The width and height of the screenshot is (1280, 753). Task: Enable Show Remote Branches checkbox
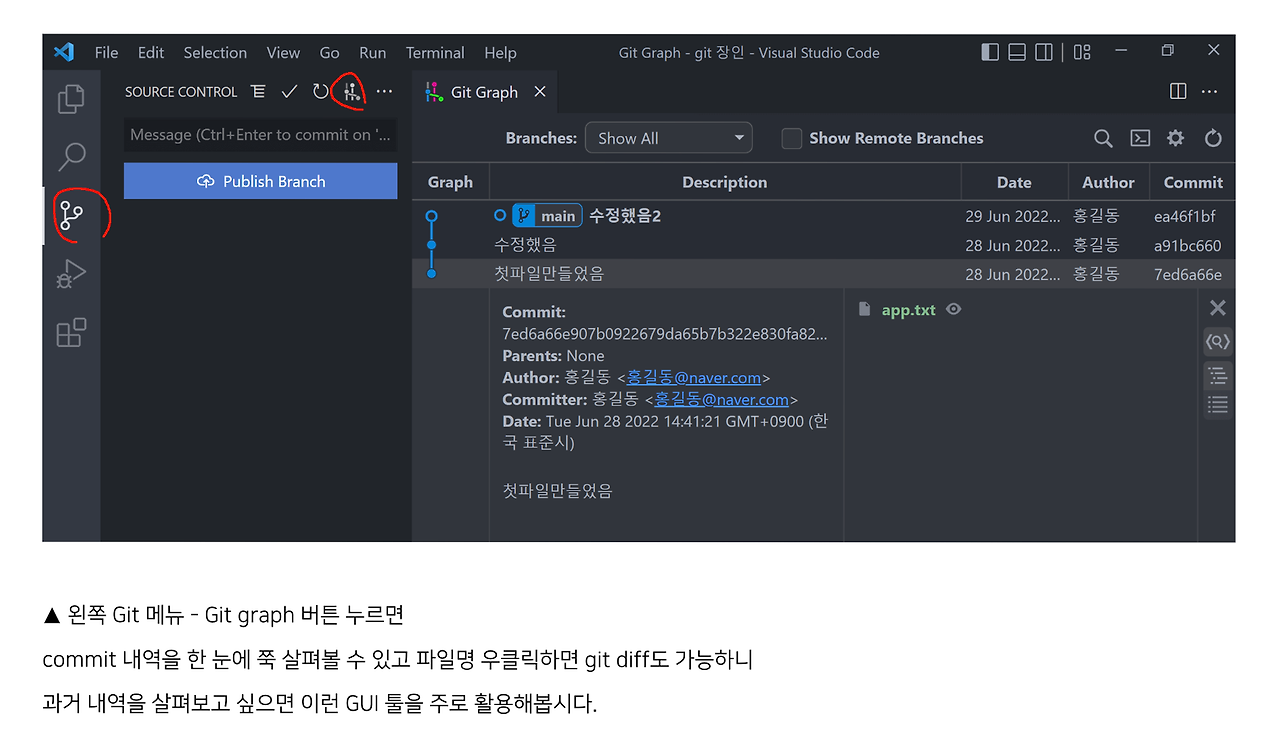point(791,138)
